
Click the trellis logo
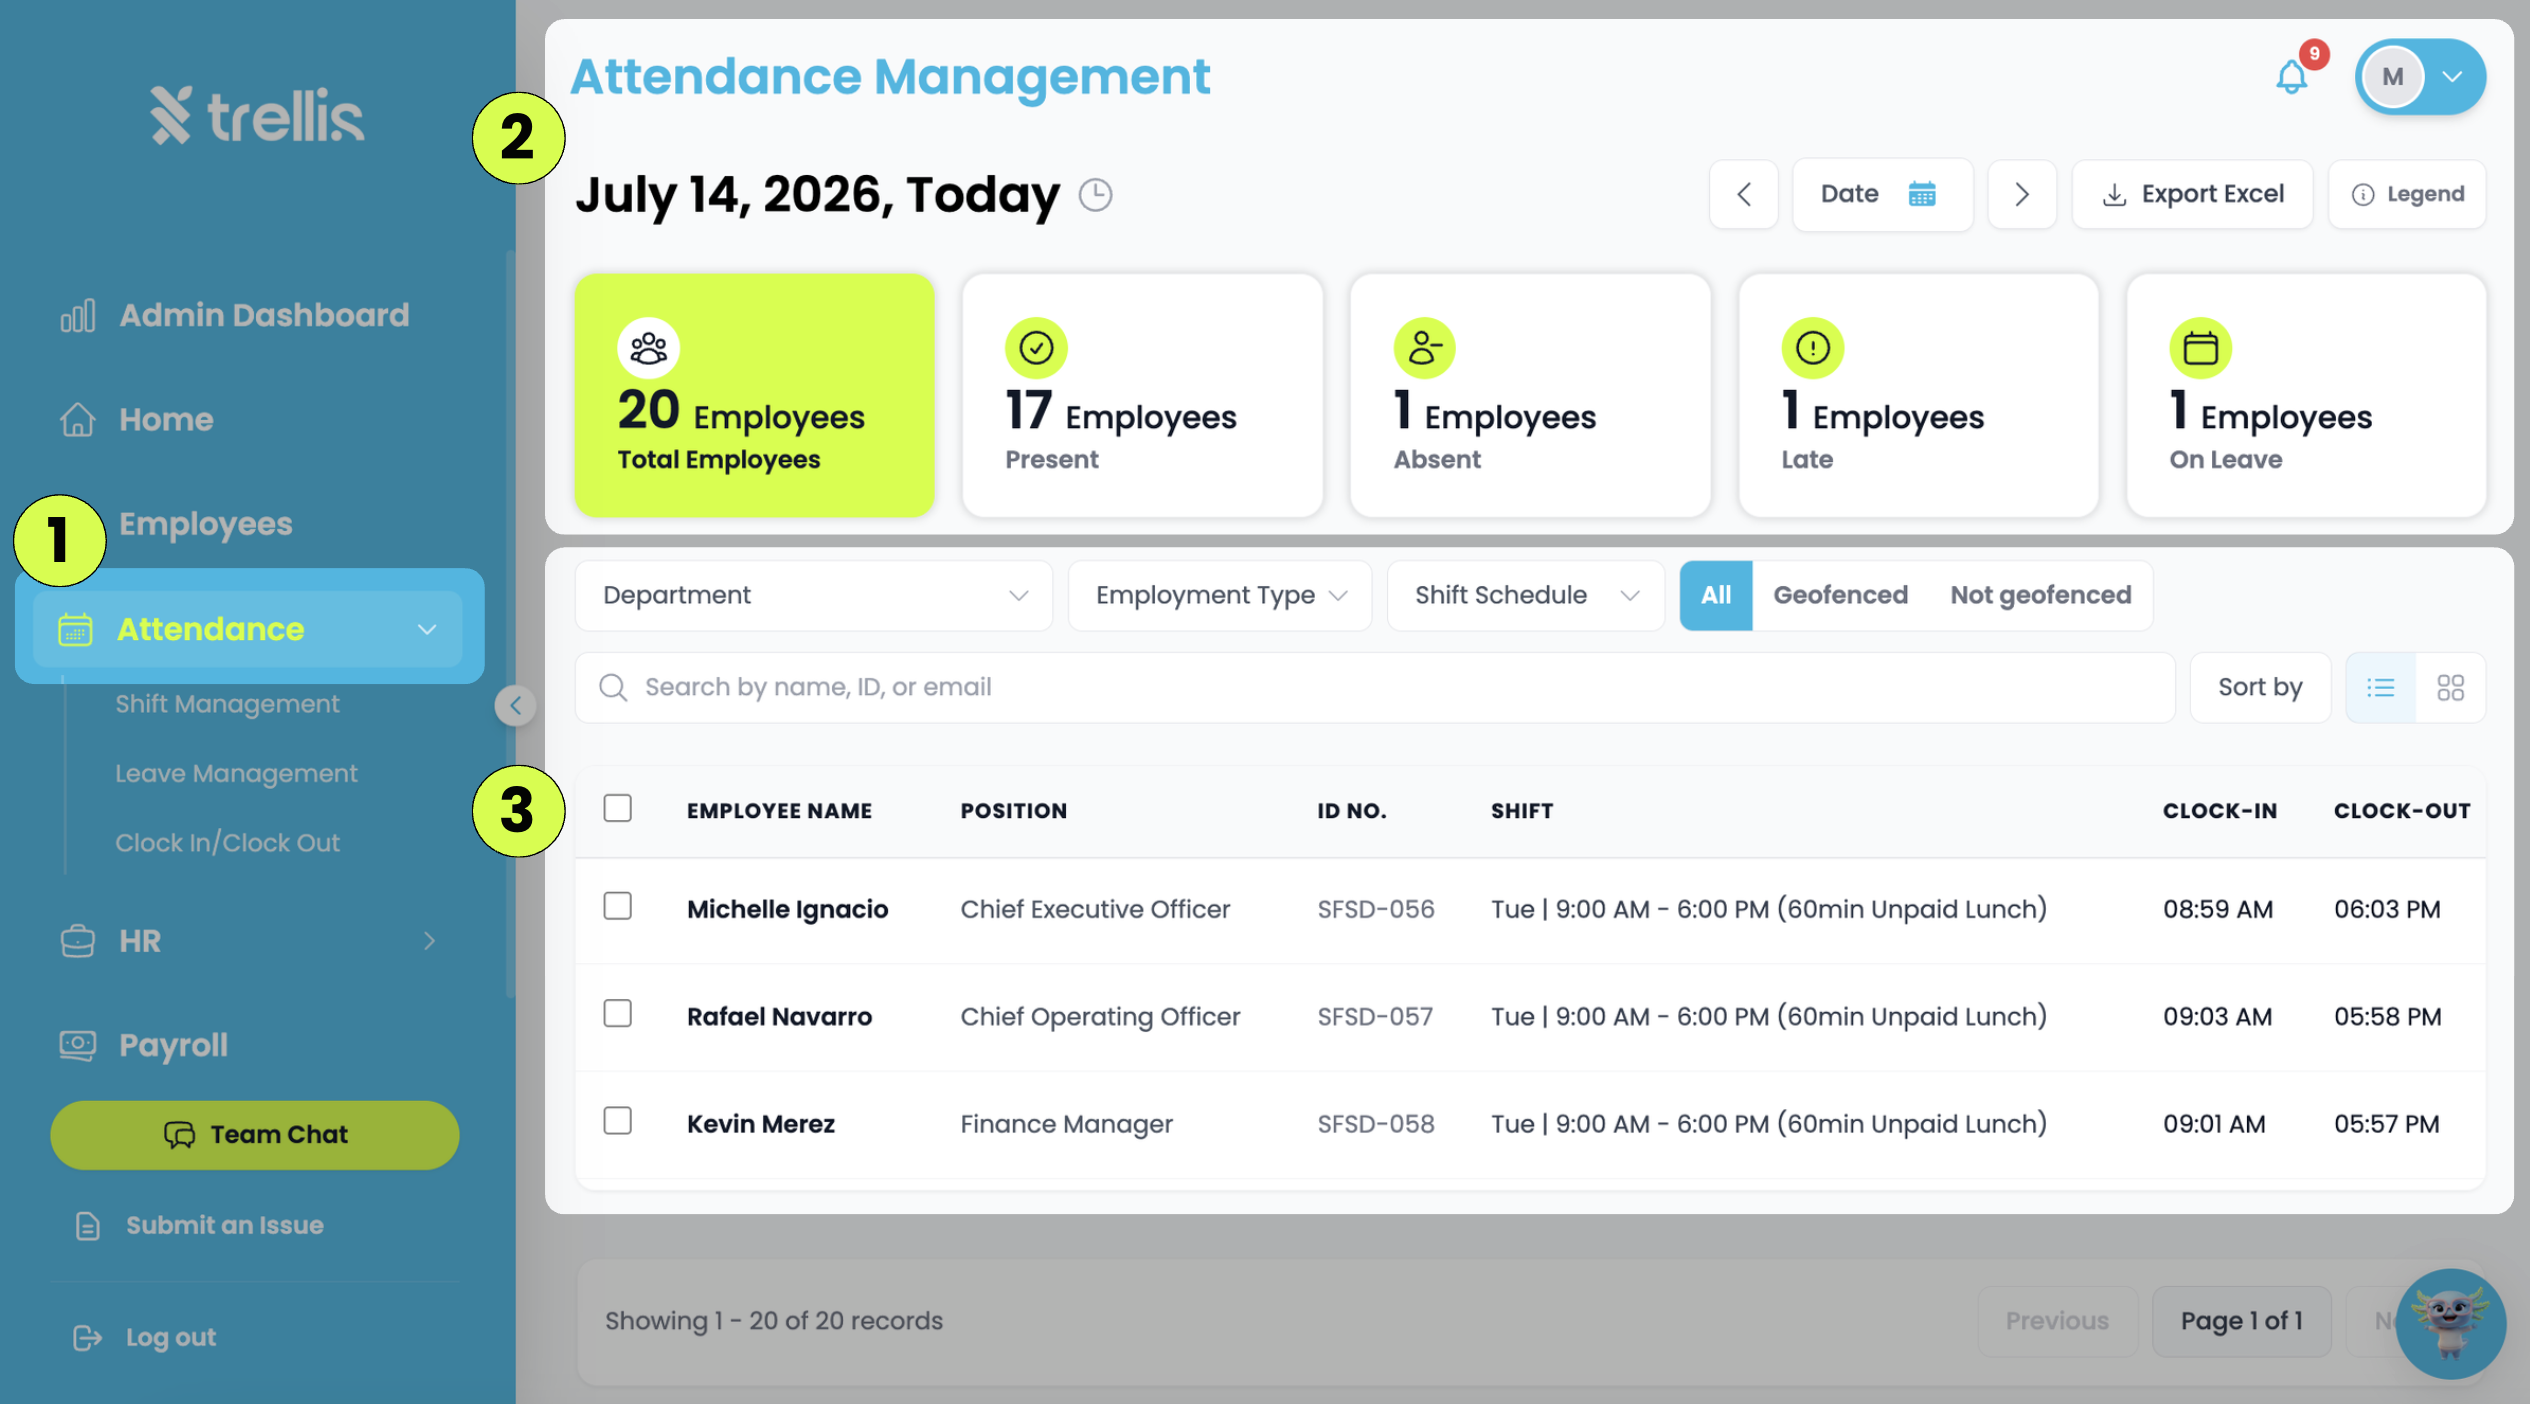257,116
